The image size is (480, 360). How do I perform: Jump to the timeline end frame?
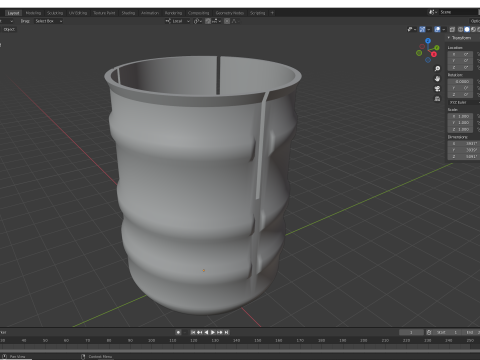tap(226, 332)
